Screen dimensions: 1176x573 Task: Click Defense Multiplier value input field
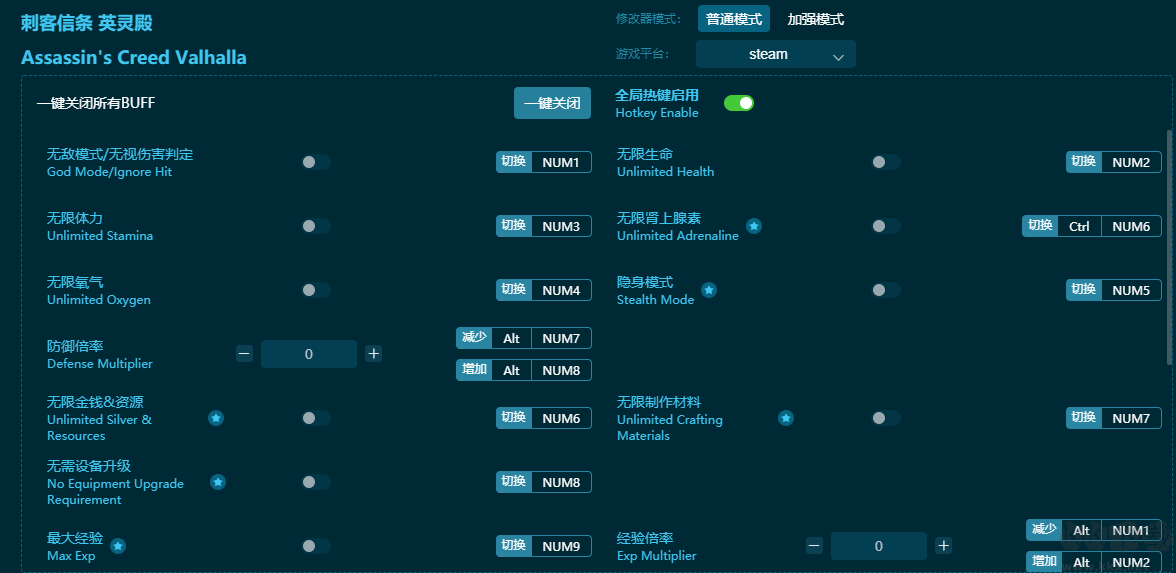(308, 353)
